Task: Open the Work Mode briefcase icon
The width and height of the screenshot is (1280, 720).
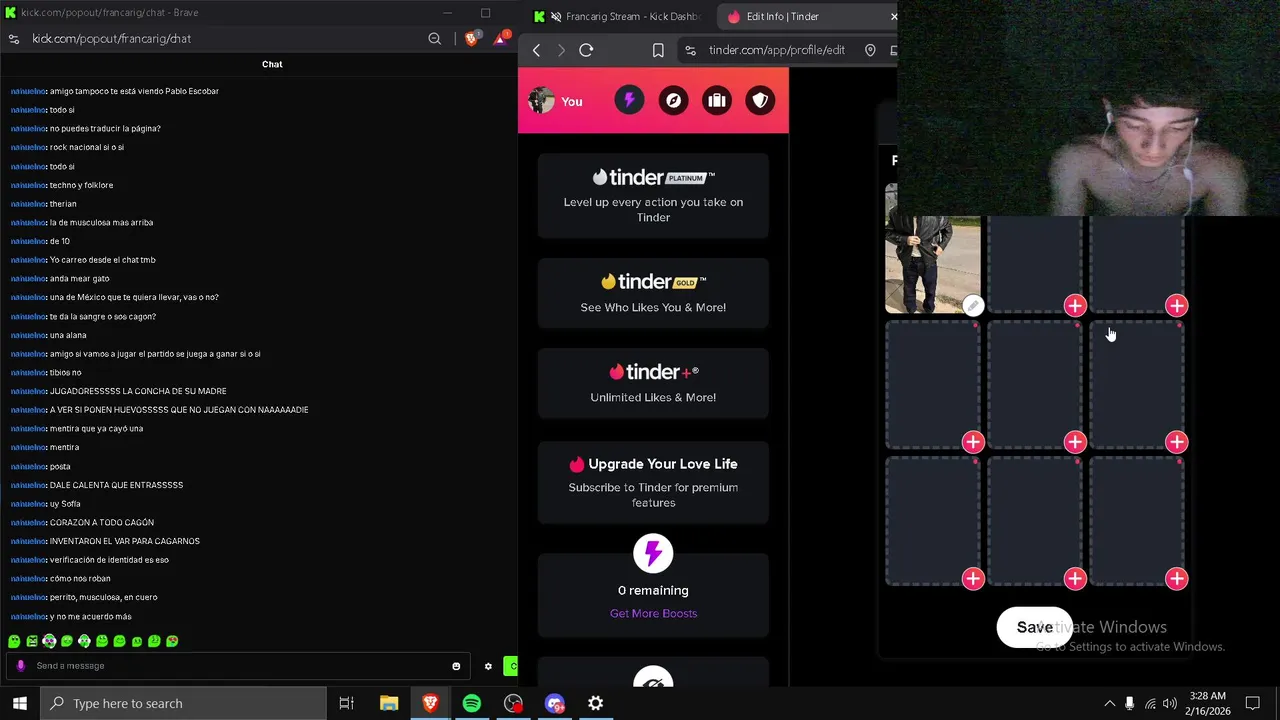Action: pyautogui.click(x=717, y=100)
